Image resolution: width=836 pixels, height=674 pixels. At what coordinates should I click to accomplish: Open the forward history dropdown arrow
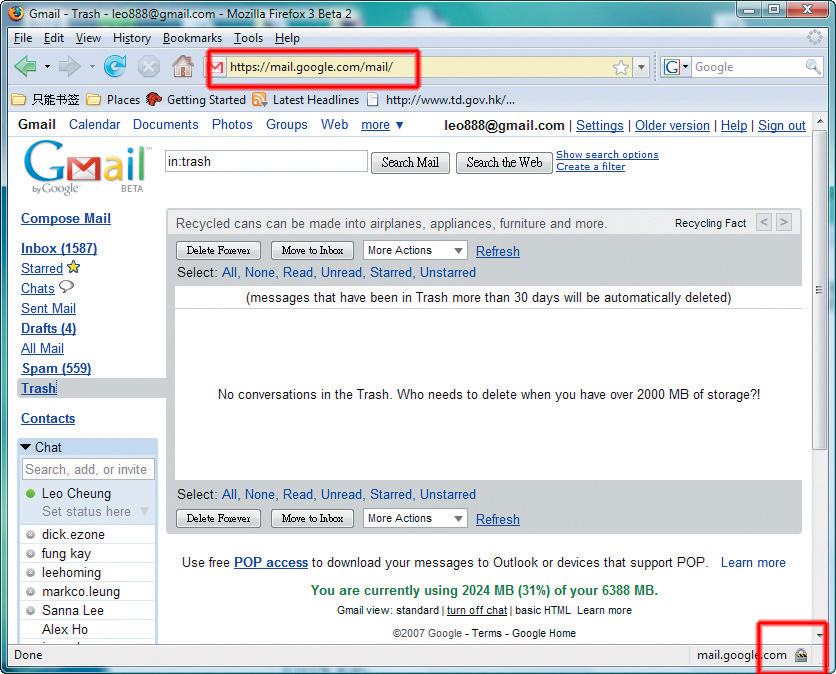pos(92,67)
